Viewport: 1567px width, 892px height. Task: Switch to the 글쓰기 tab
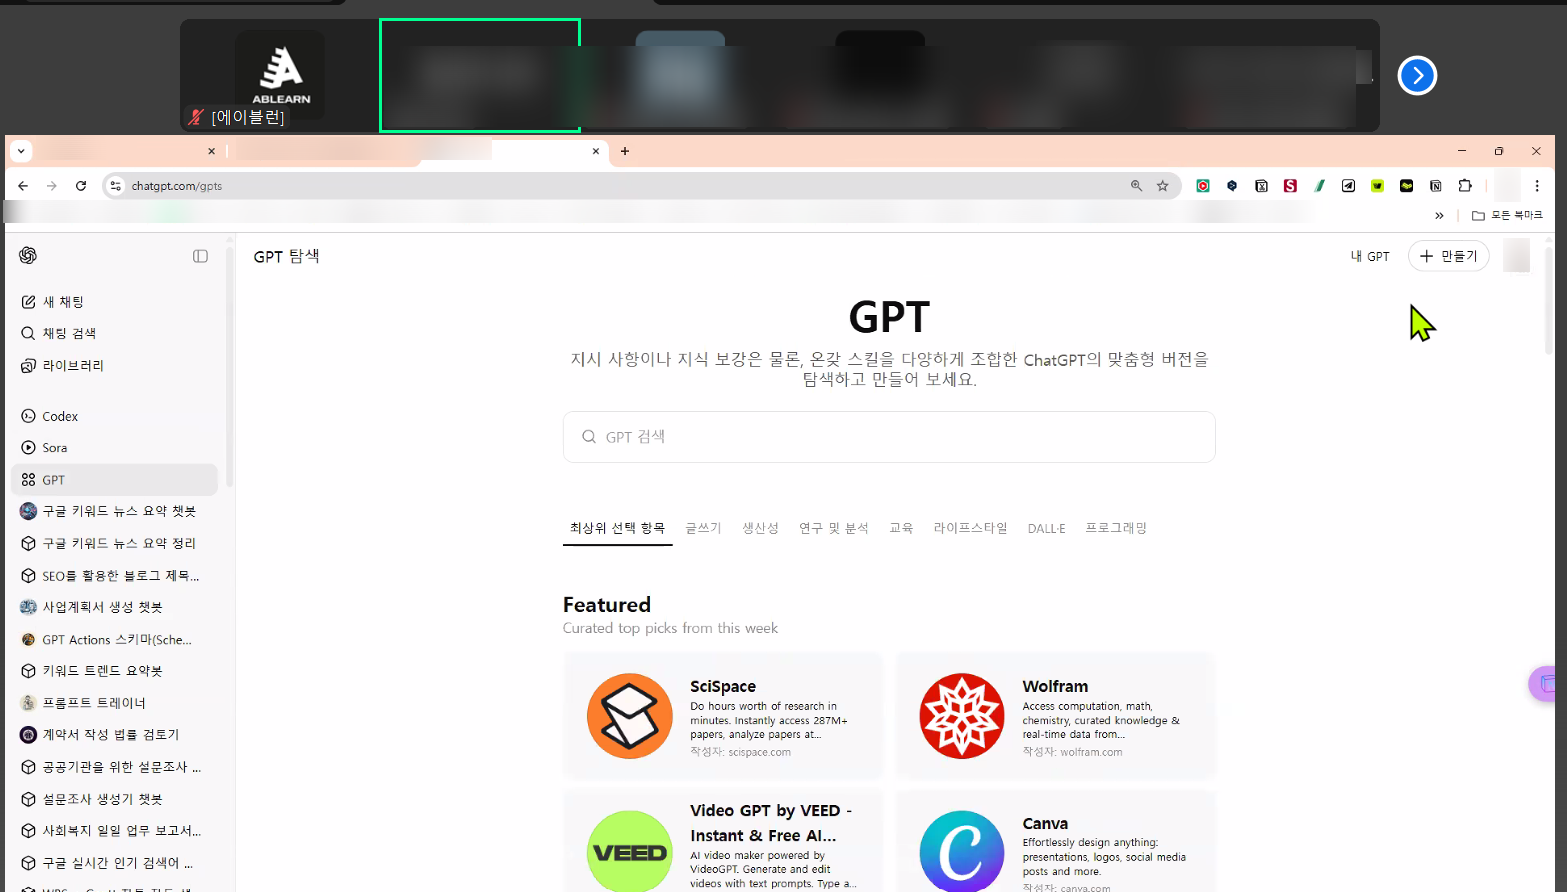coord(703,528)
